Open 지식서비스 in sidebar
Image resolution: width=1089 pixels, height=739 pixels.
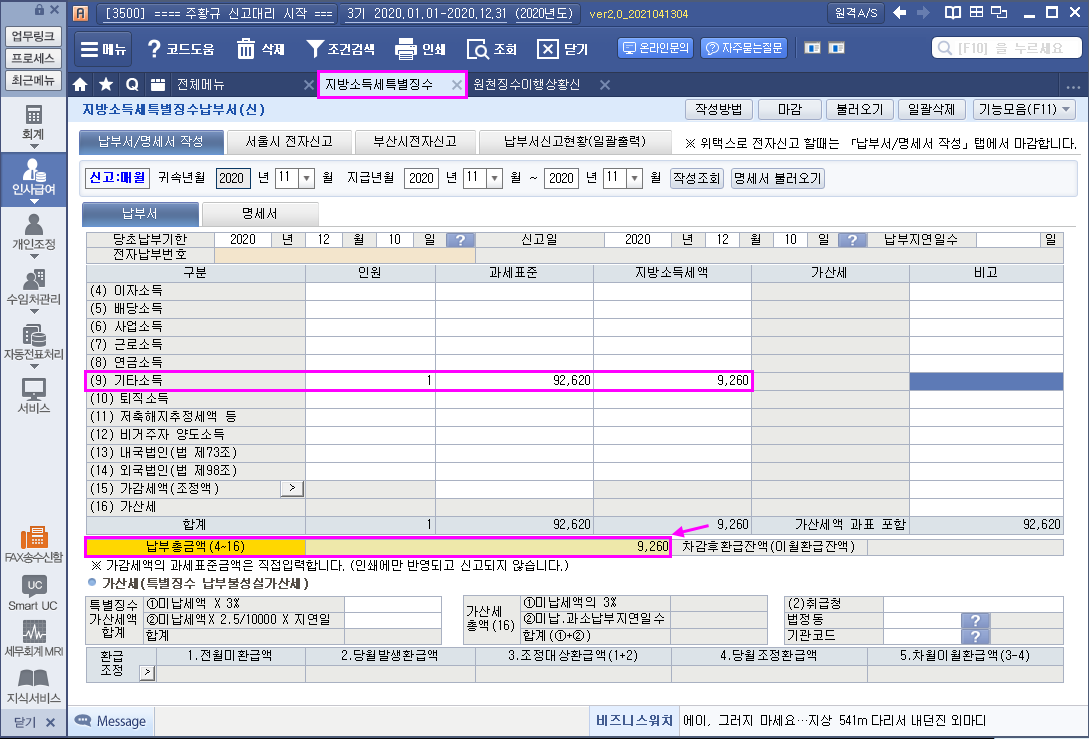click(x=33, y=686)
